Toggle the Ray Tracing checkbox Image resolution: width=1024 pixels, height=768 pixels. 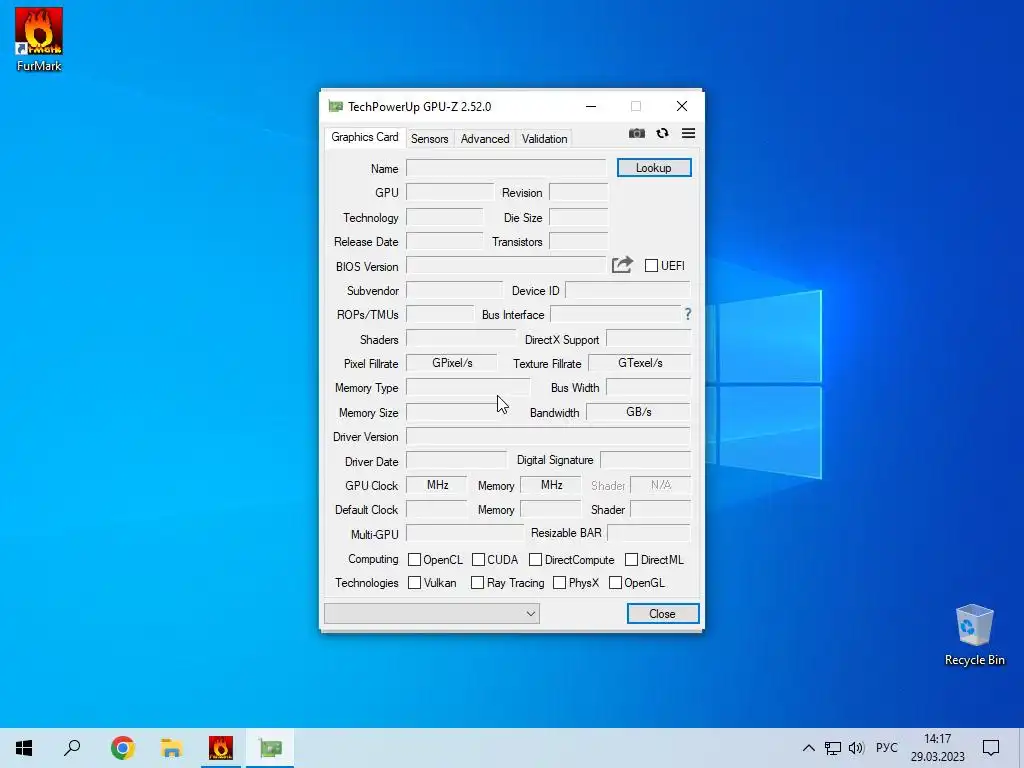click(477, 583)
